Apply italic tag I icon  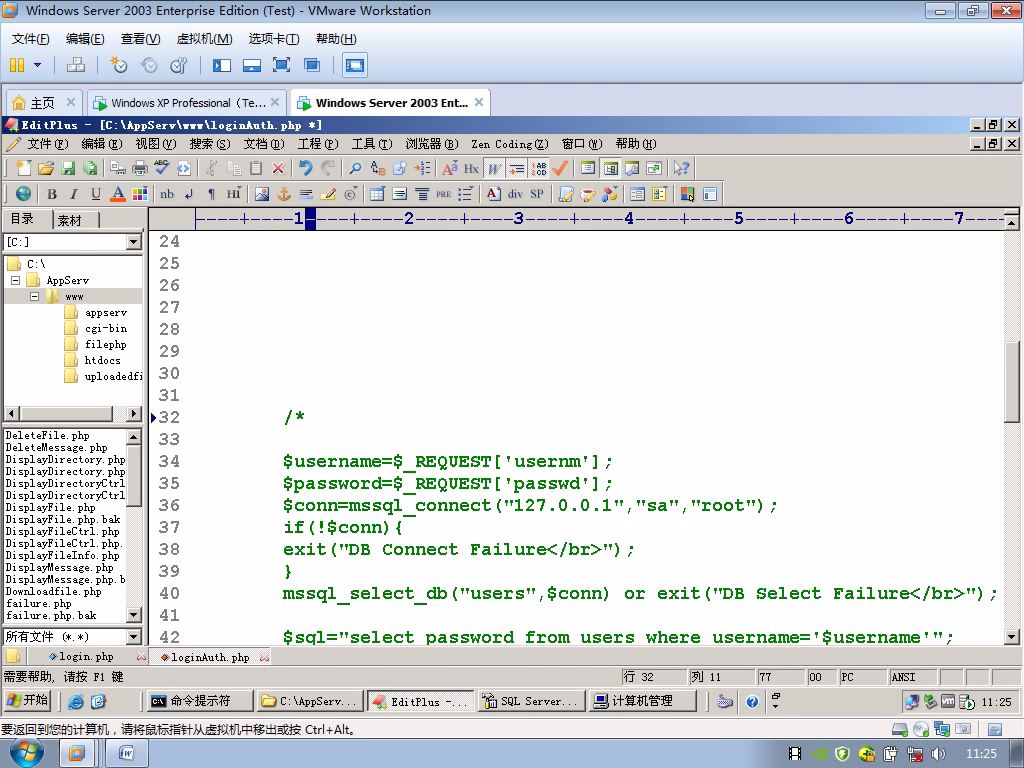coord(74,193)
